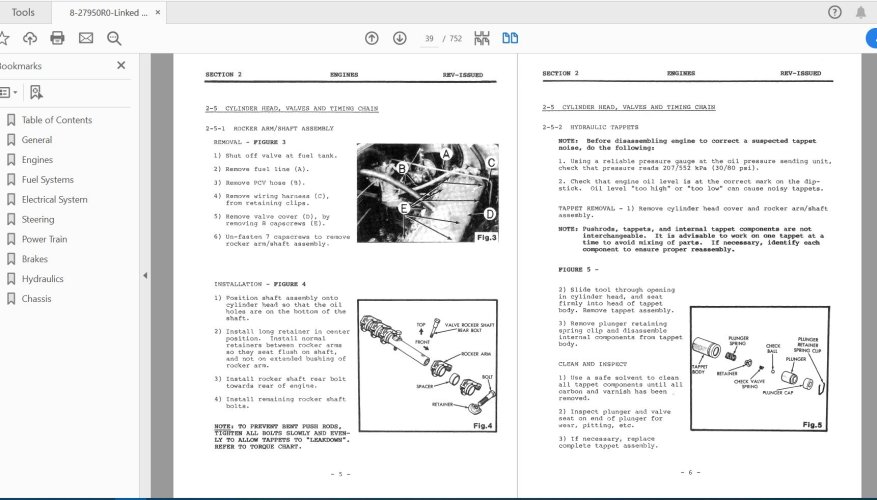Open the Table of Contents bookmark
Image resolution: width=877 pixels, height=500 pixels.
[57, 120]
